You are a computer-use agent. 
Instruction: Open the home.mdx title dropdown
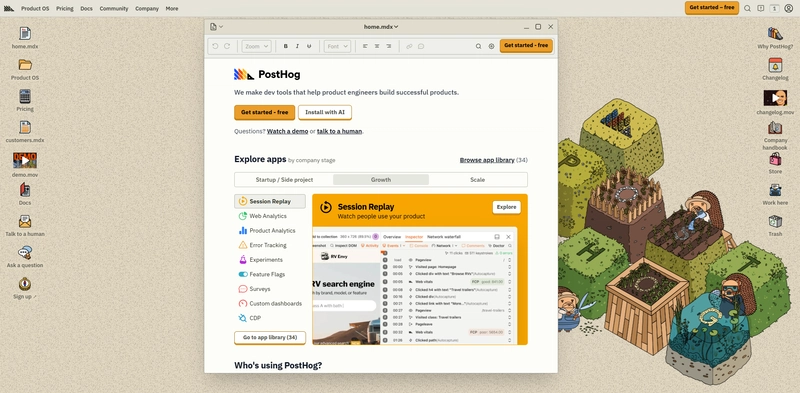click(x=381, y=27)
